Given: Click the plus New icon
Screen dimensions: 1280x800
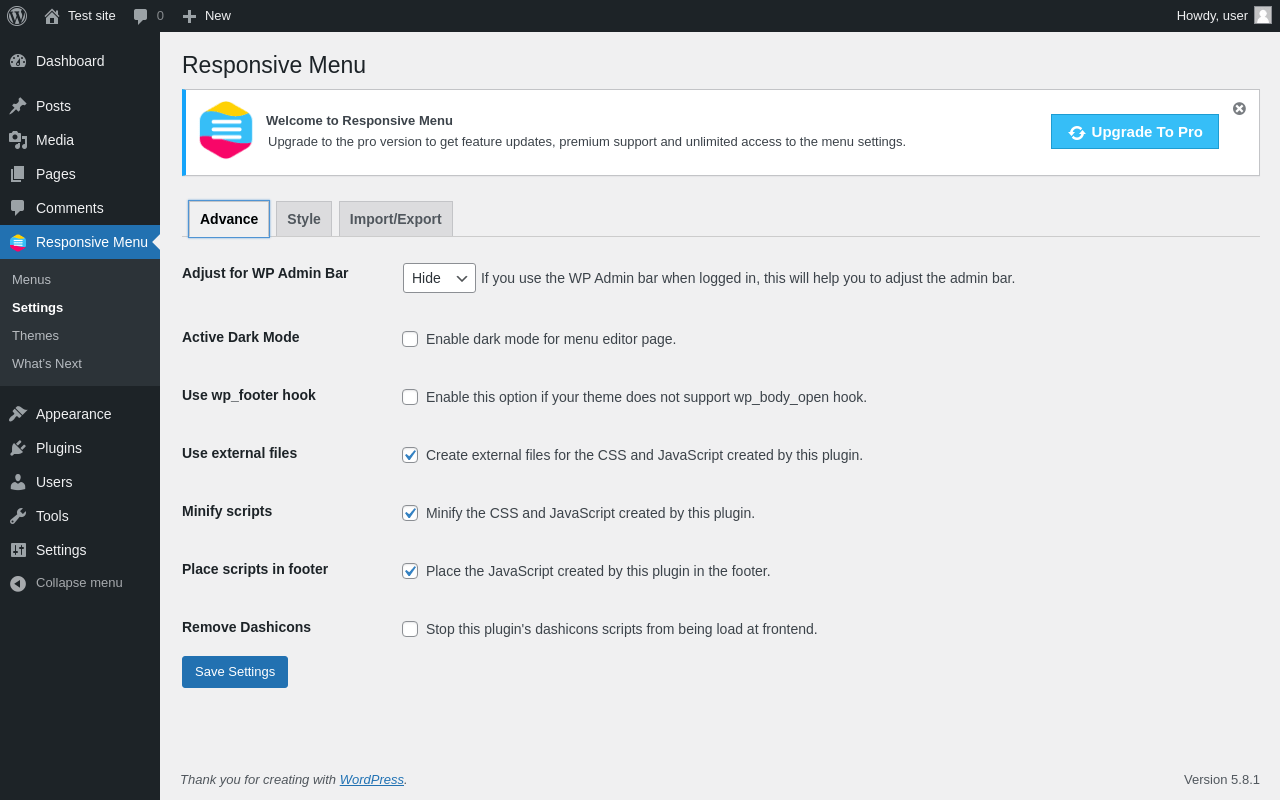Looking at the screenshot, I should [x=189, y=16].
